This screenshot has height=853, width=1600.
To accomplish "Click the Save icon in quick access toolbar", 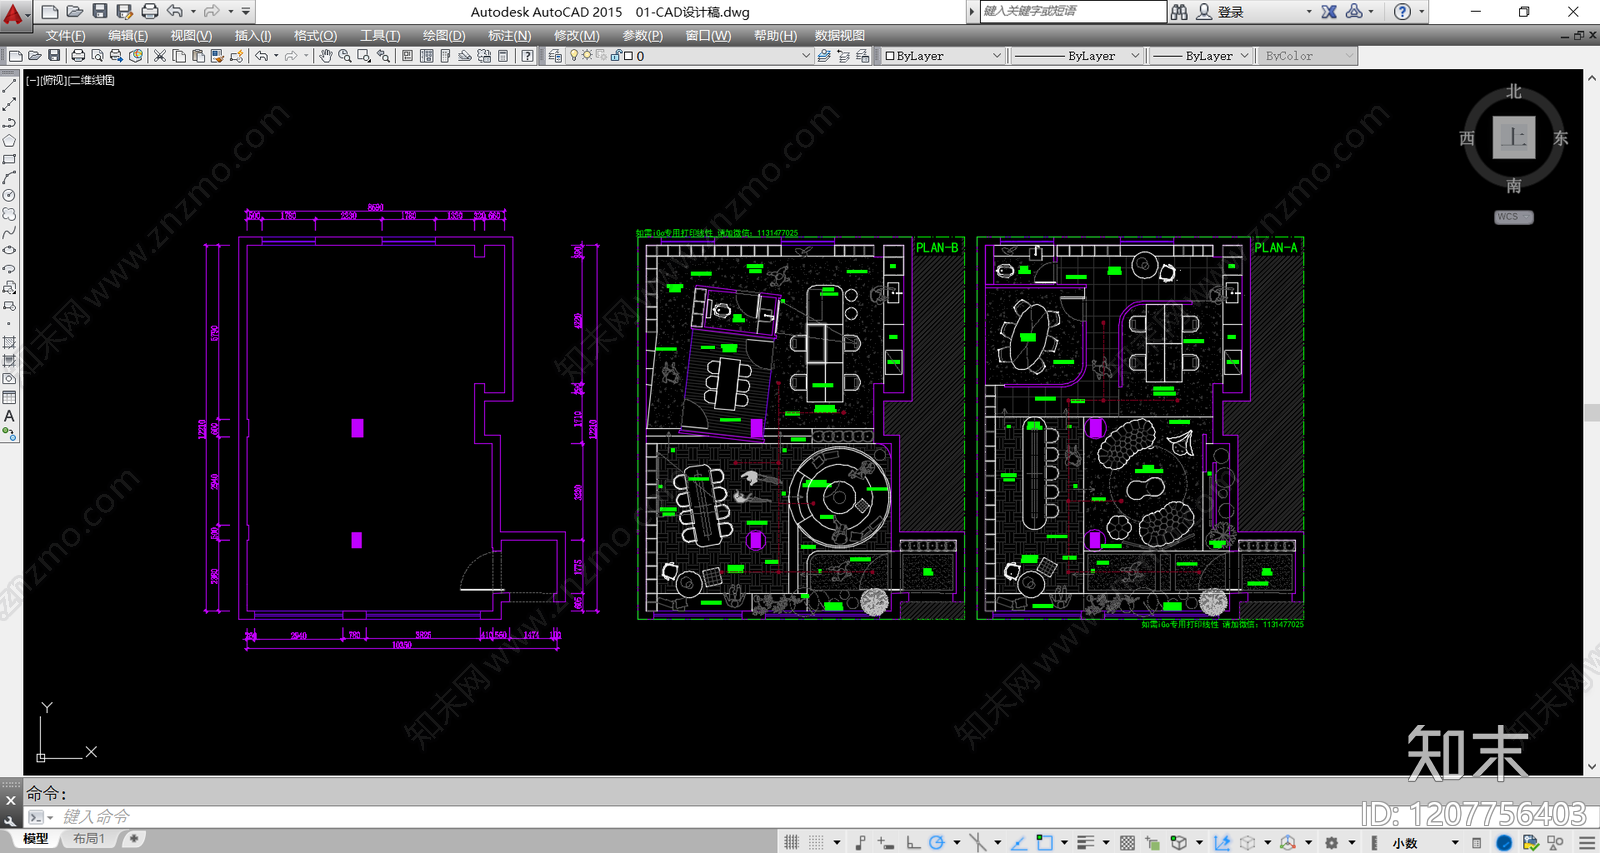I will pyautogui.click(x=100, y=11).
